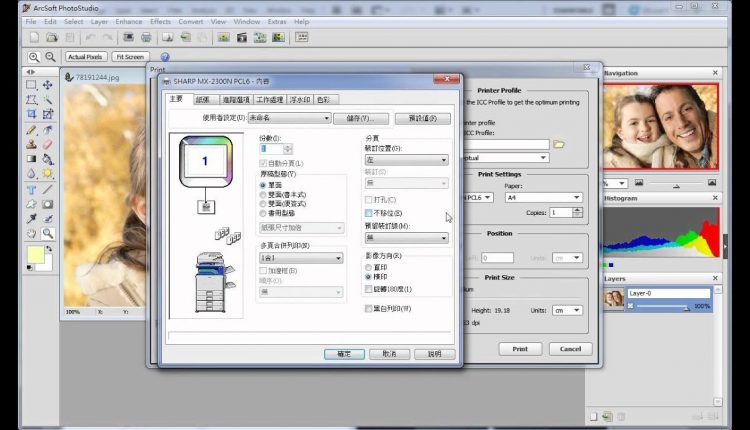Select the Paint Bucket tool
750x430 pixels.
47,159
